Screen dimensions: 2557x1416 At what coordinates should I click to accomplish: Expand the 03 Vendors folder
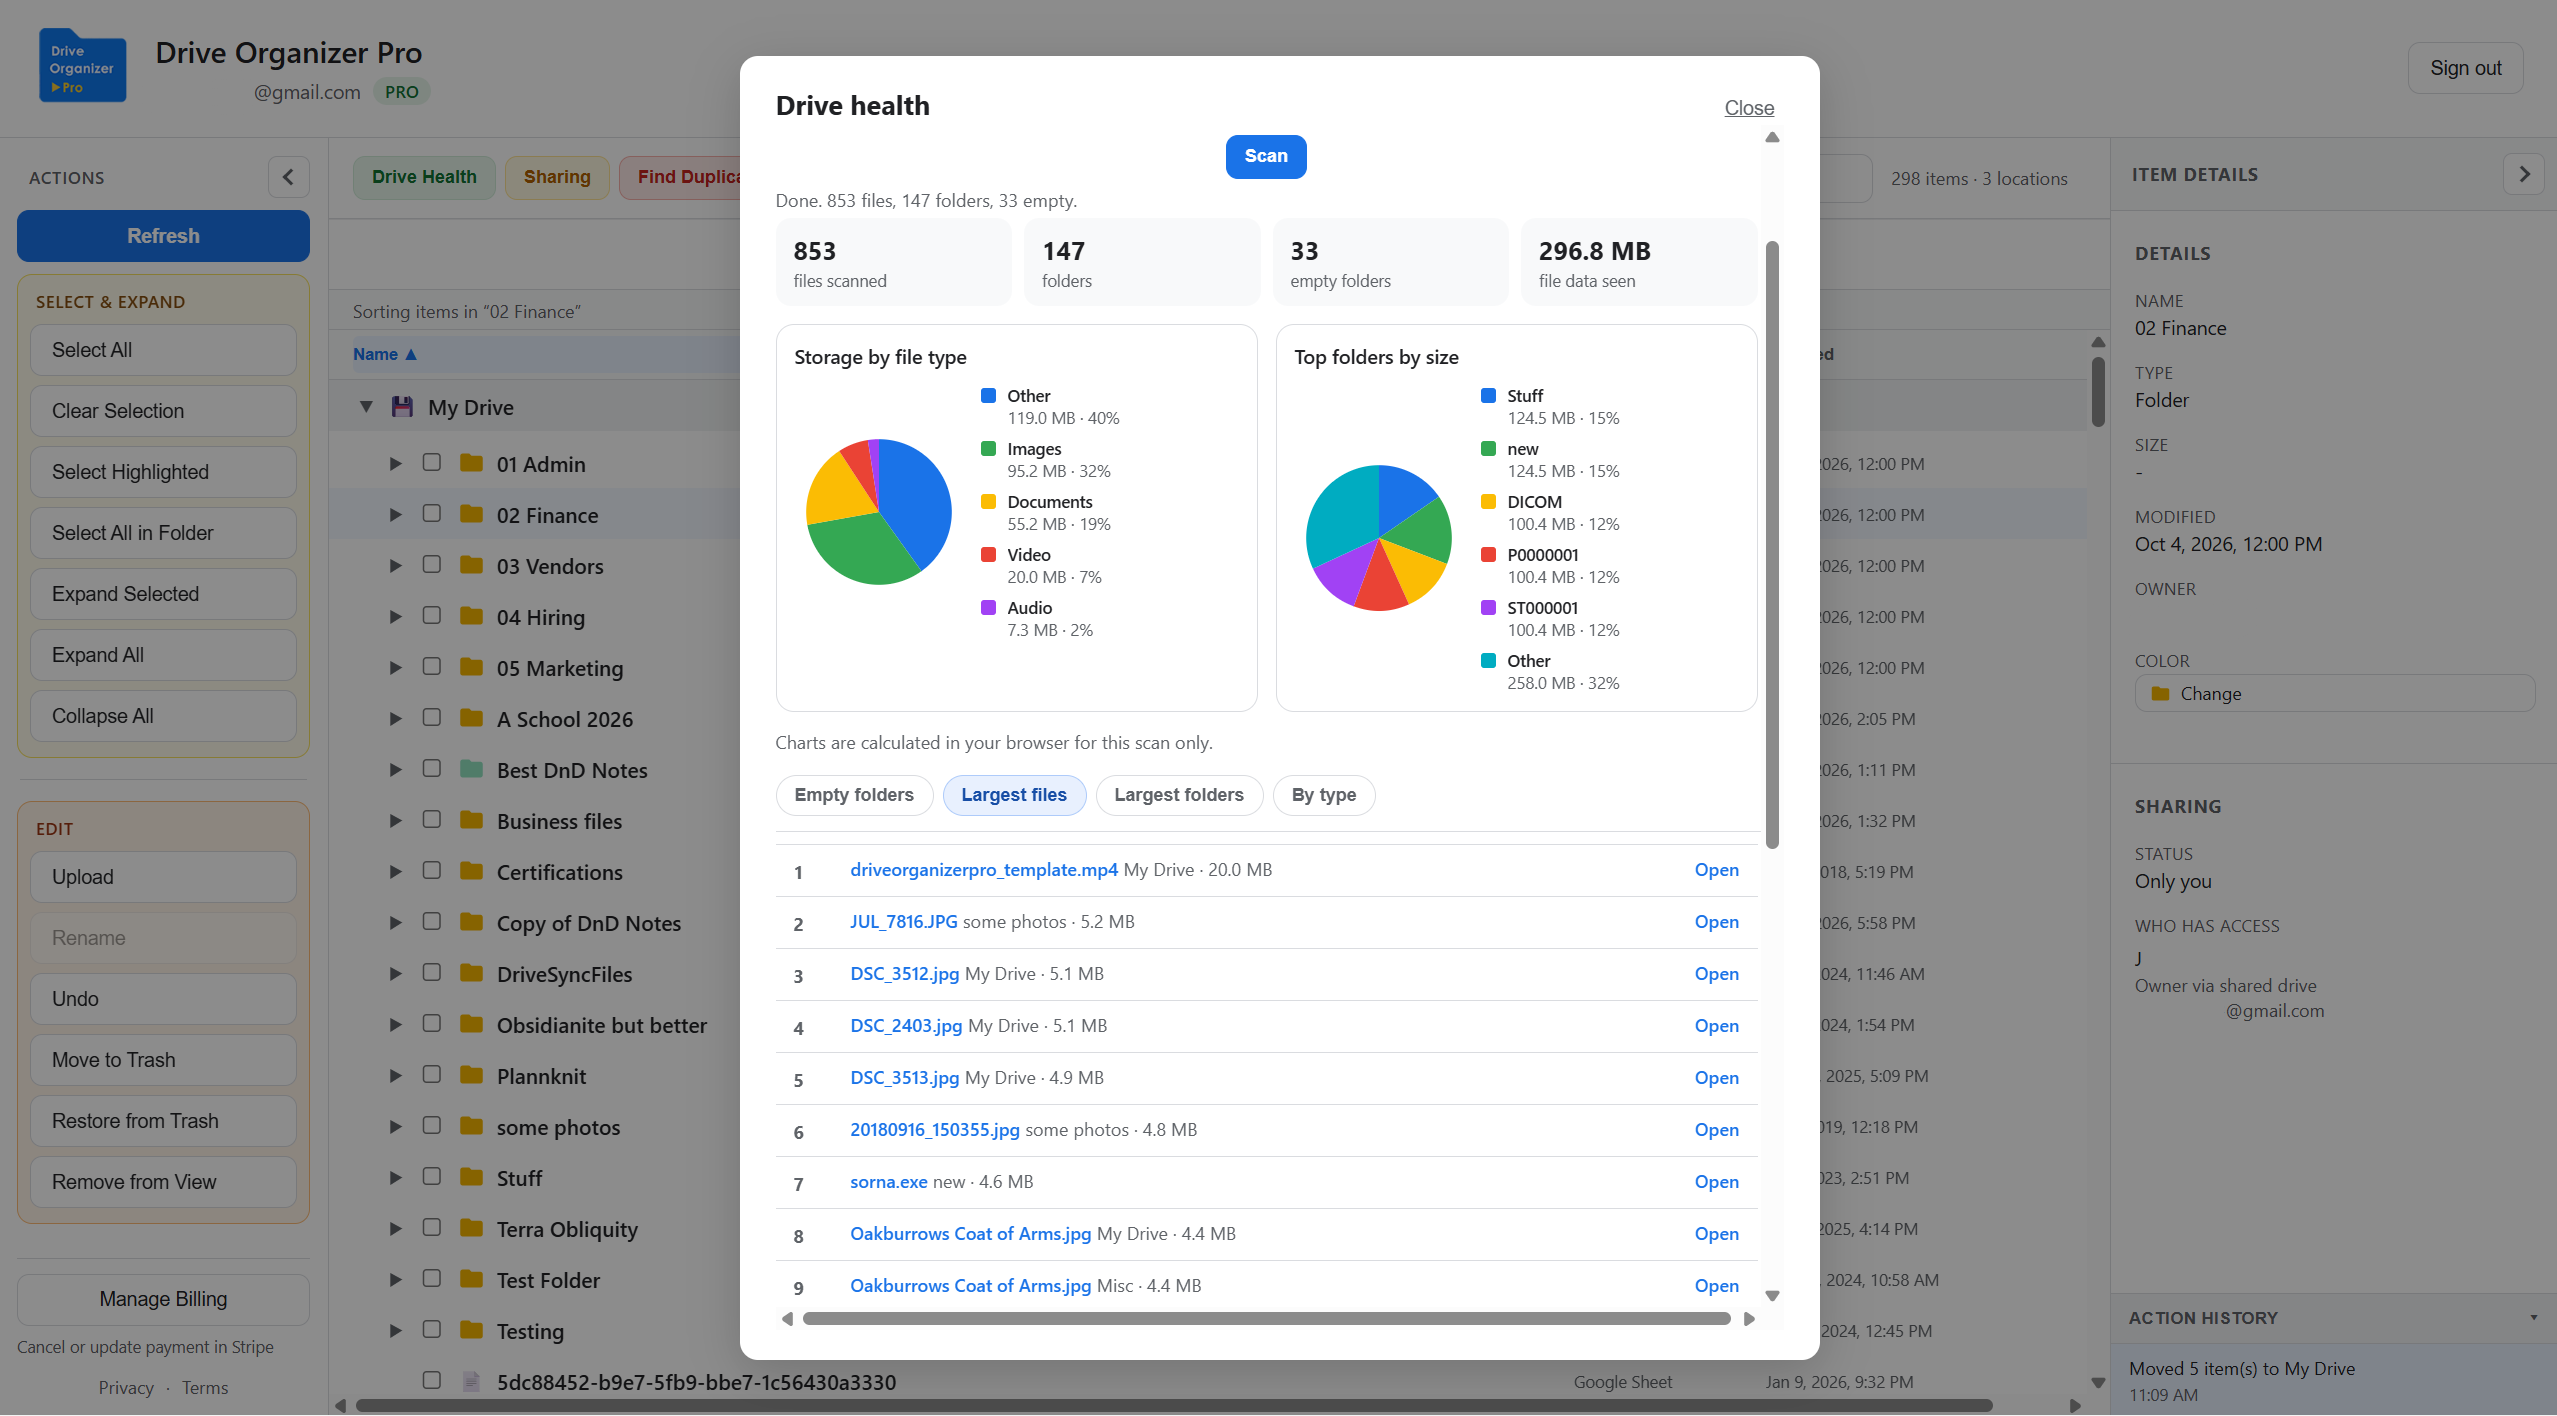pyautogui.click(x=396, y=566)
